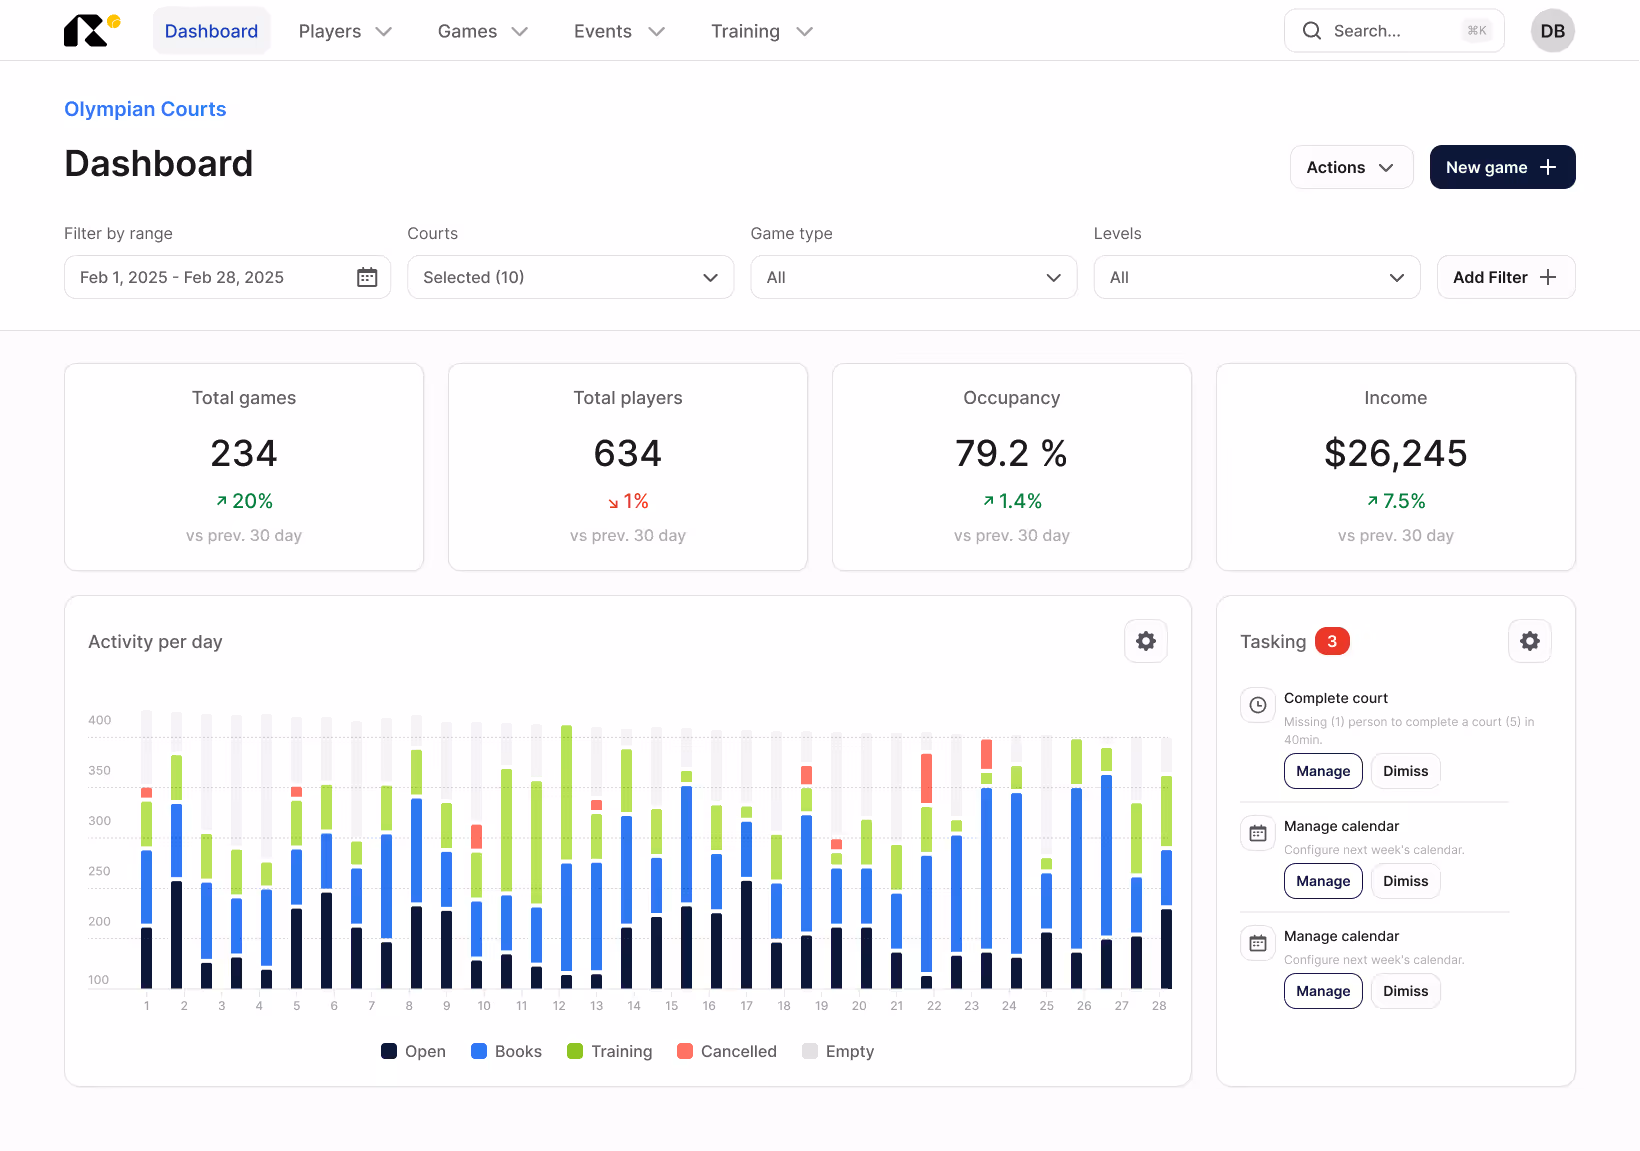
Task: Open Activity per day chart settings gear
Action: click(x=1146, y=641)
